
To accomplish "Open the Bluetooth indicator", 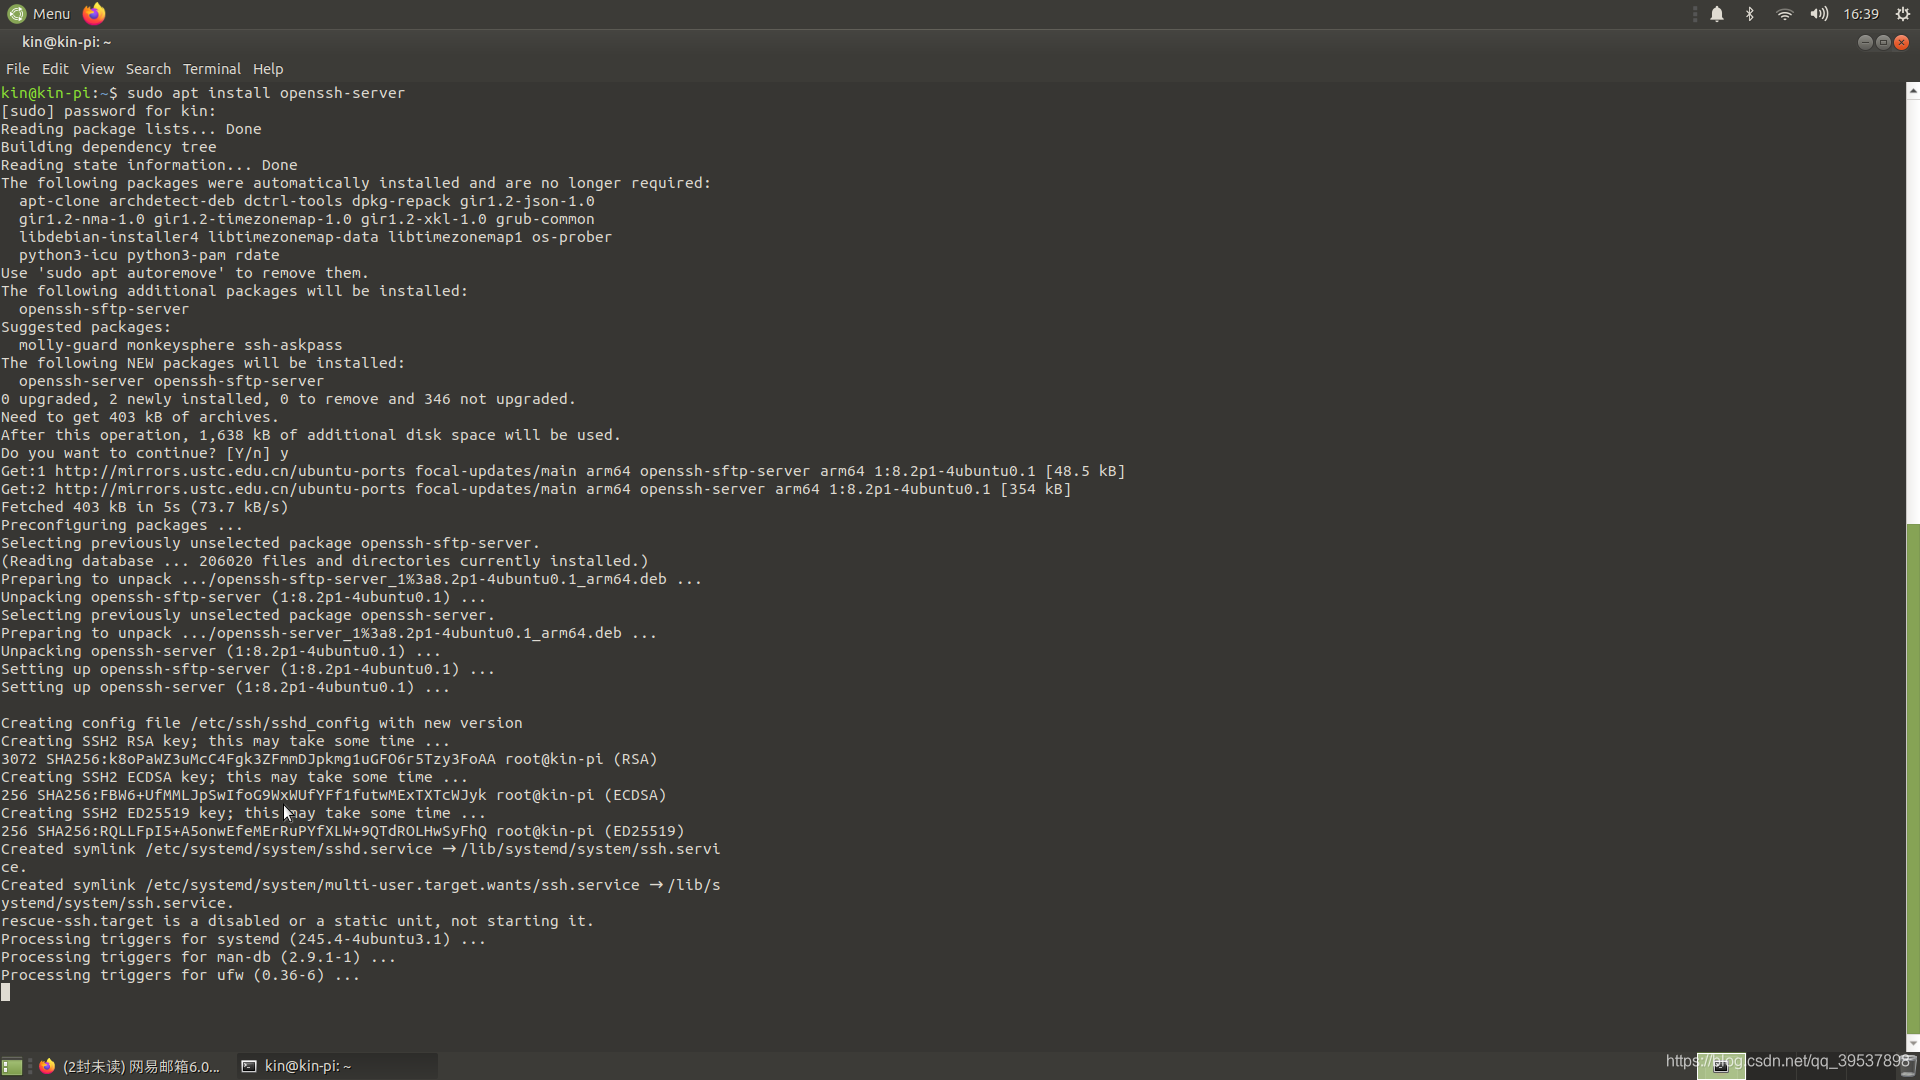I will click(x=1750, y=14).
